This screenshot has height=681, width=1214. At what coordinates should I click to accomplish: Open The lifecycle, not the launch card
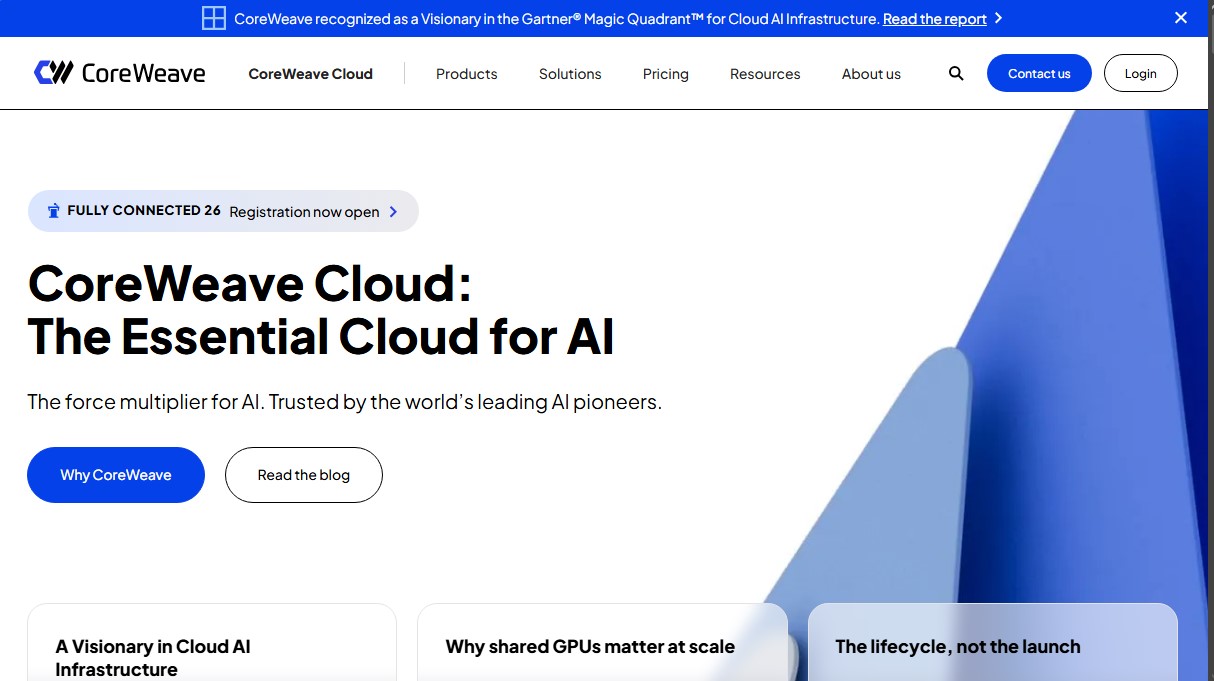click(x=993, y=642)
